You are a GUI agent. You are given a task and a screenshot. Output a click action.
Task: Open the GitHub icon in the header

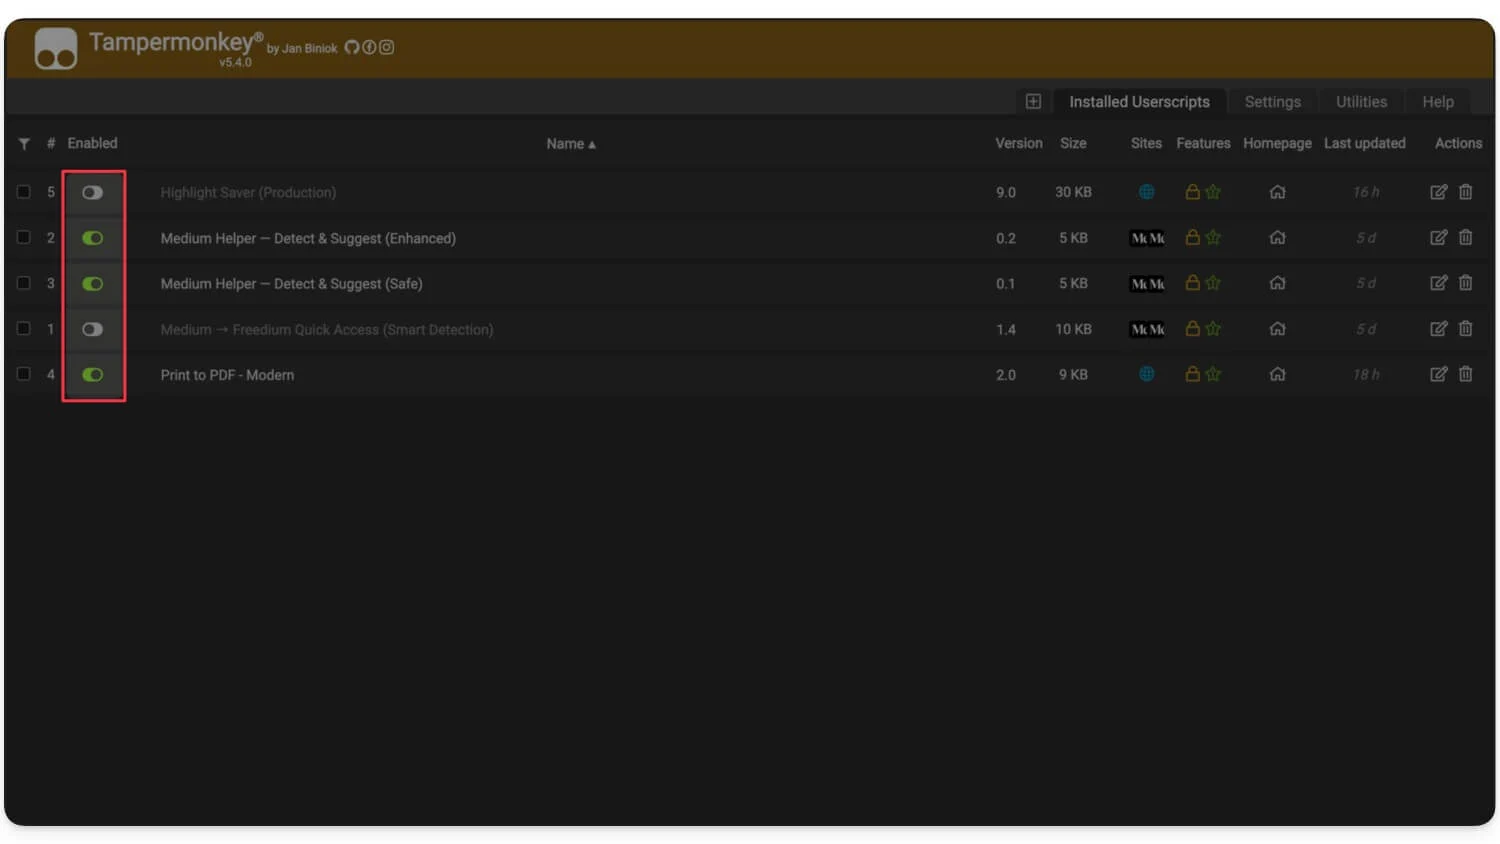351,47
